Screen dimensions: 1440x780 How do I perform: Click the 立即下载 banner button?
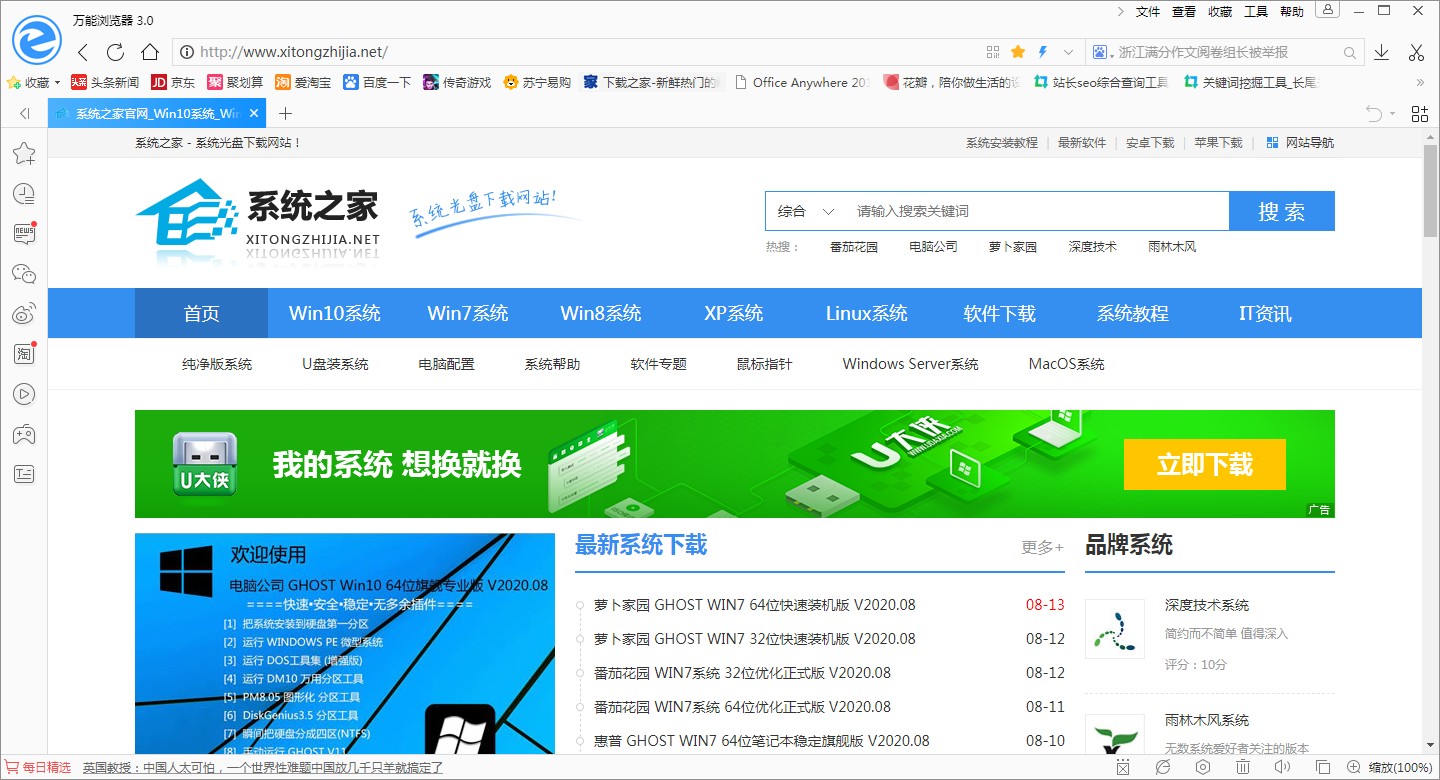[1204, 464]
